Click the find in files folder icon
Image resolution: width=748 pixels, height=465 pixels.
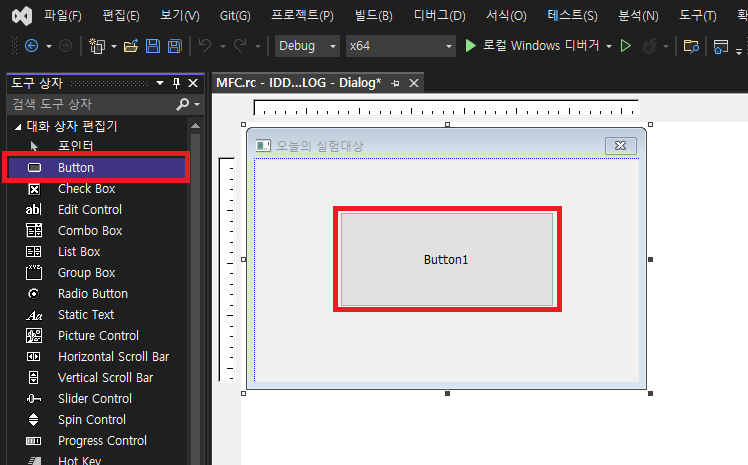(691, 46)
